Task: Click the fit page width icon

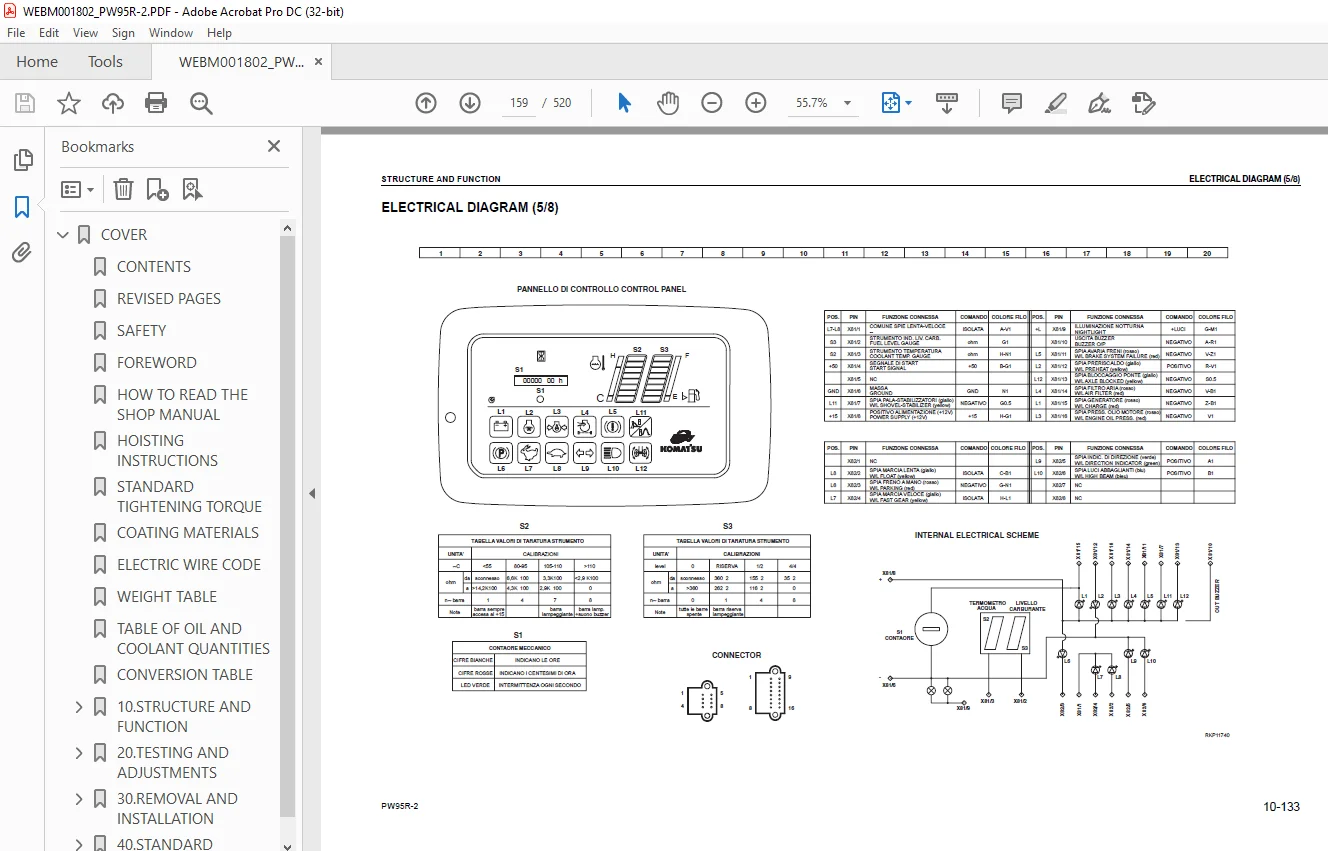Action: pos(890,103)
